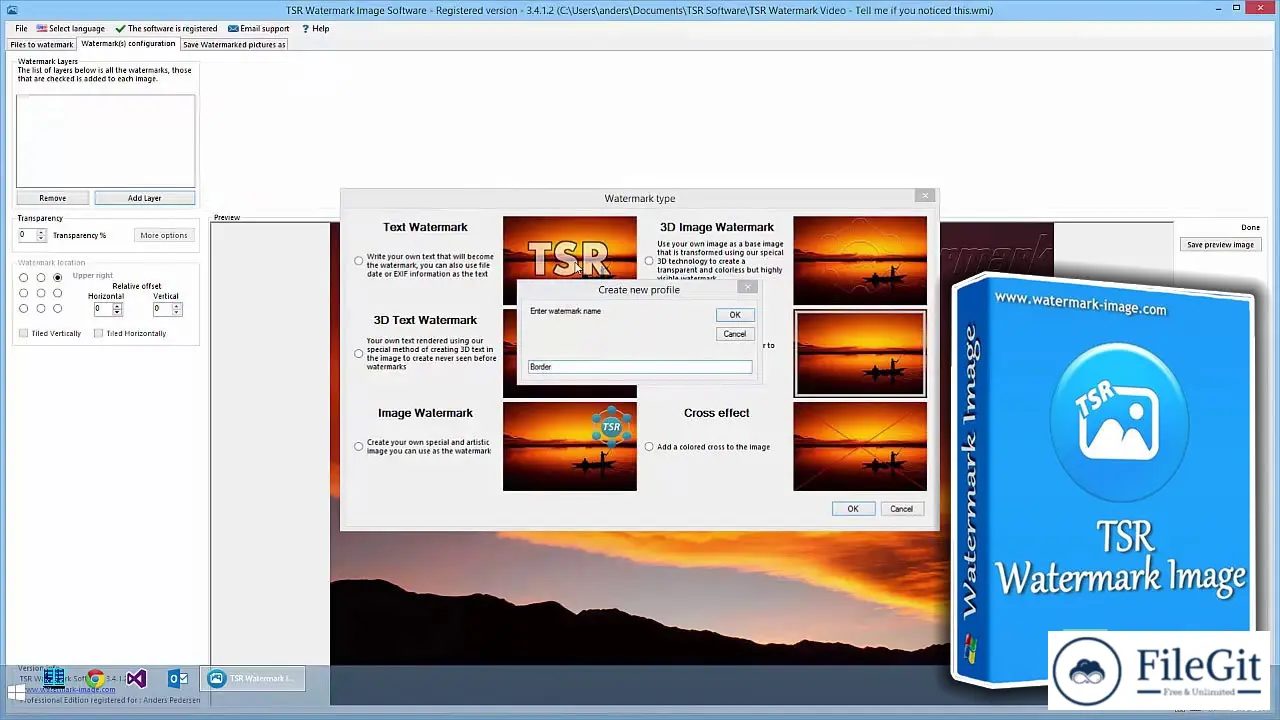Open More options for transparency
The image size is (1280, 720).
coord(164,235)
